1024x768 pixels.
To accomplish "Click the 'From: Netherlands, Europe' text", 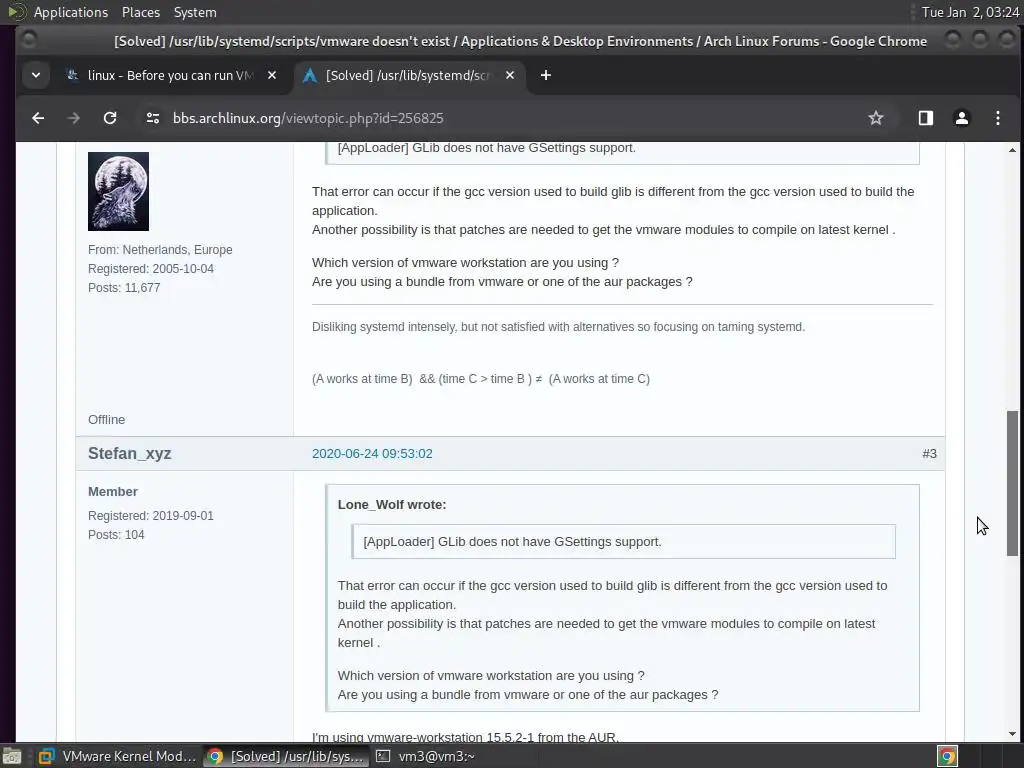I will pyautogui.click(x=160, y=250).
